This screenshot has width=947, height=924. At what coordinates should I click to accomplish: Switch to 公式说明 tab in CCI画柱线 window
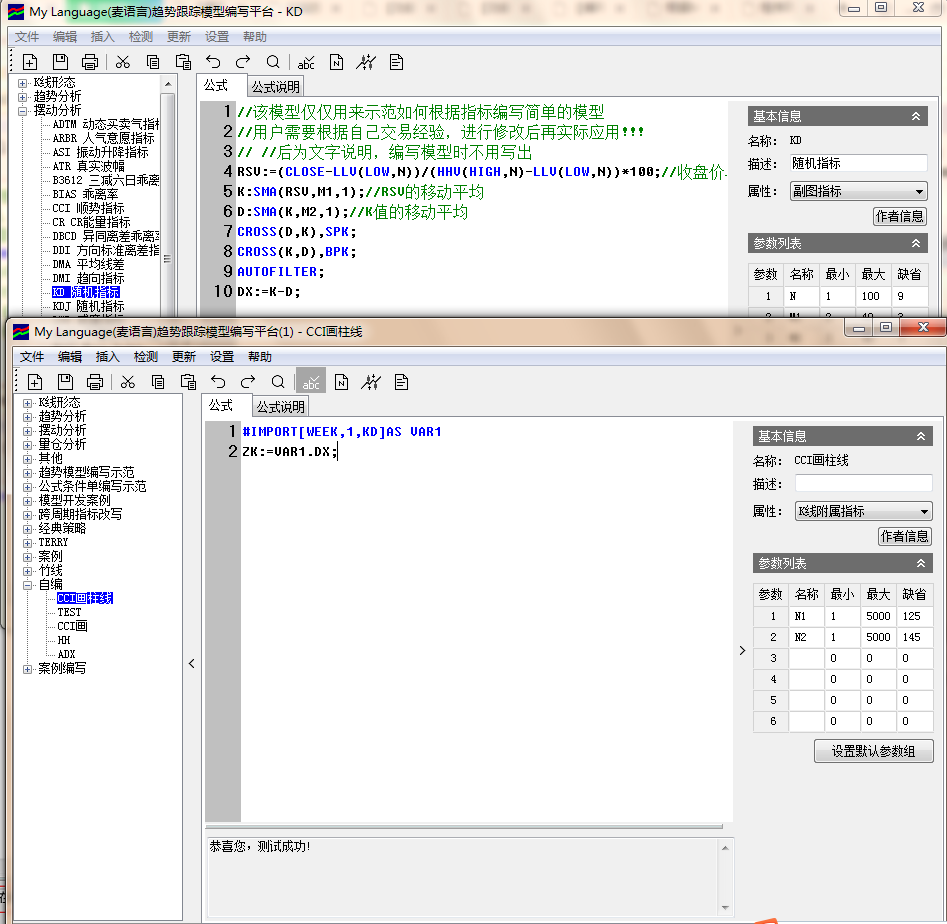coord(279,406)
